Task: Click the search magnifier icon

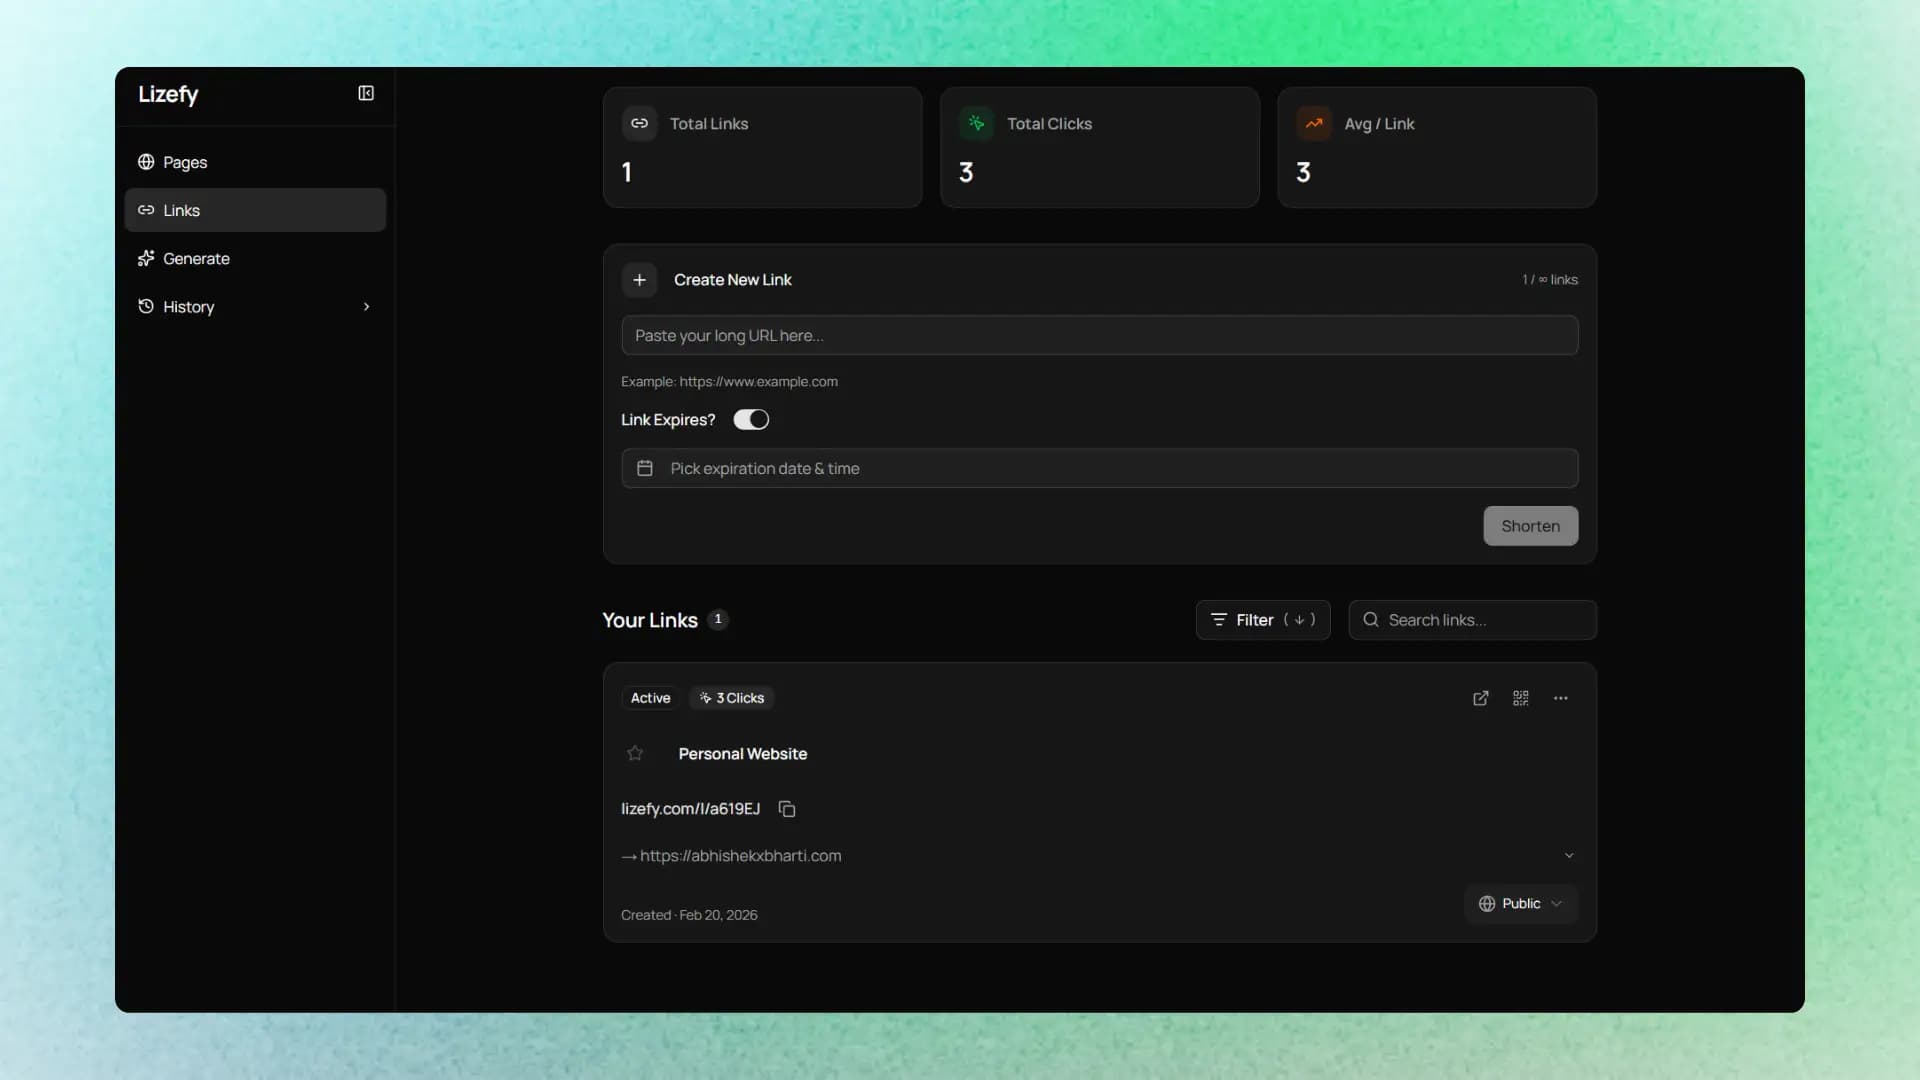Action: 1373,620
